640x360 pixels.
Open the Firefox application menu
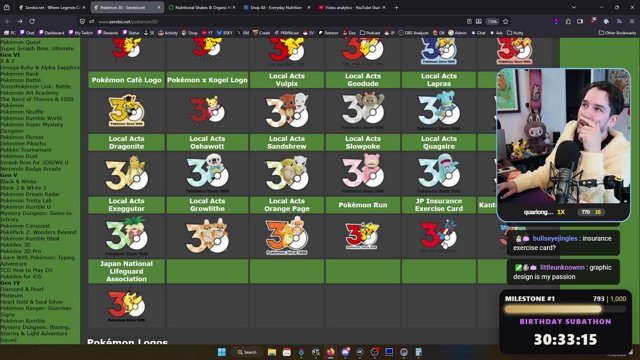[631, 21]
